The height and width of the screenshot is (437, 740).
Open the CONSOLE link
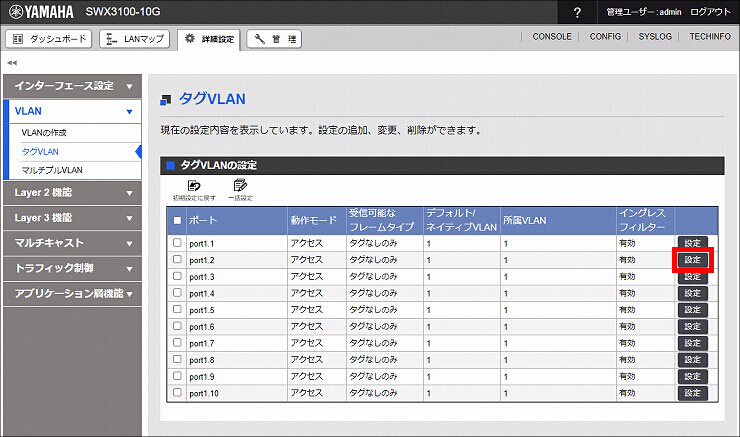tap(552, 36)
